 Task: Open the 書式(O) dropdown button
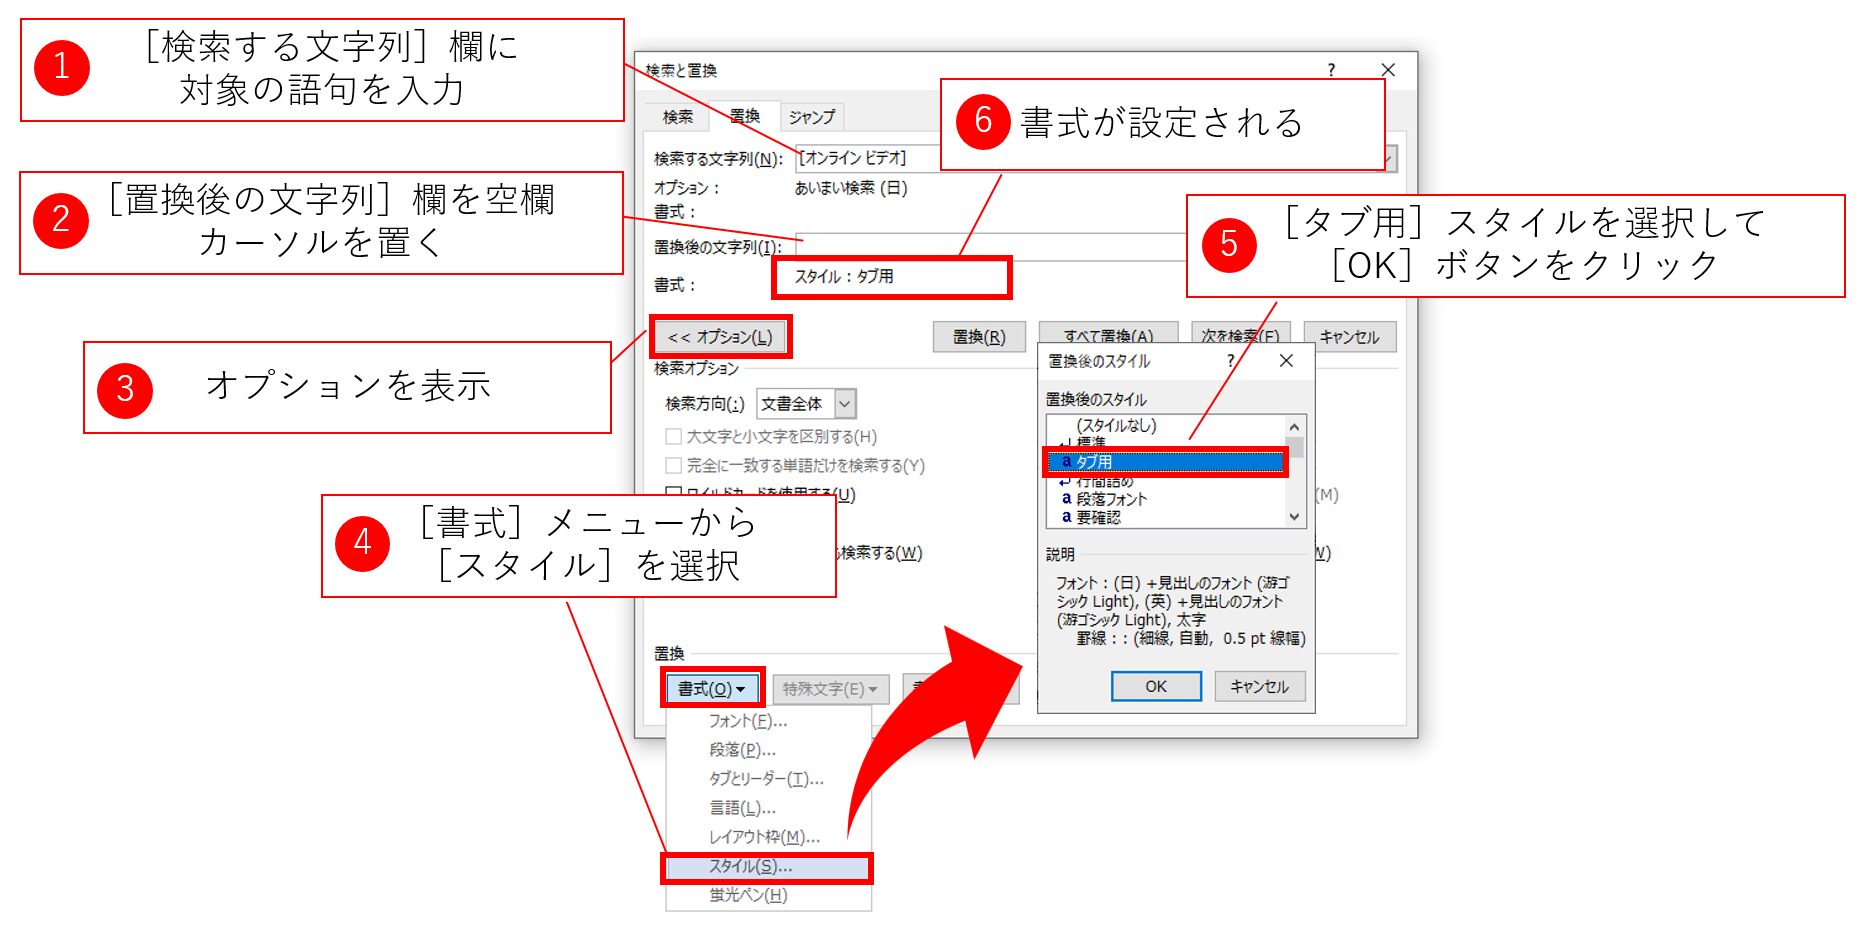pyautogui.click(x=711, y=689)
